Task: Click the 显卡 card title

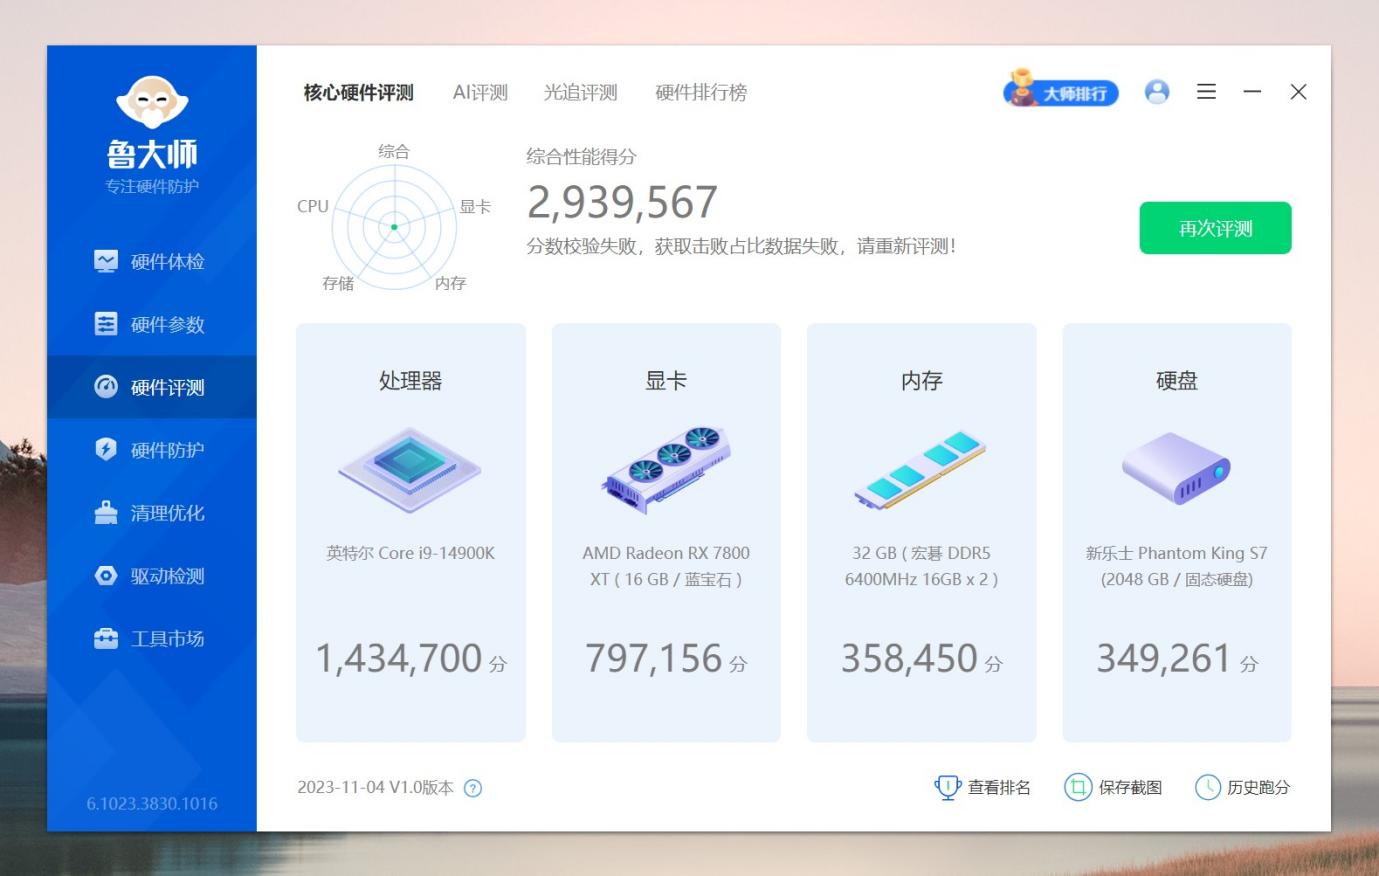Action: point(666,381)
